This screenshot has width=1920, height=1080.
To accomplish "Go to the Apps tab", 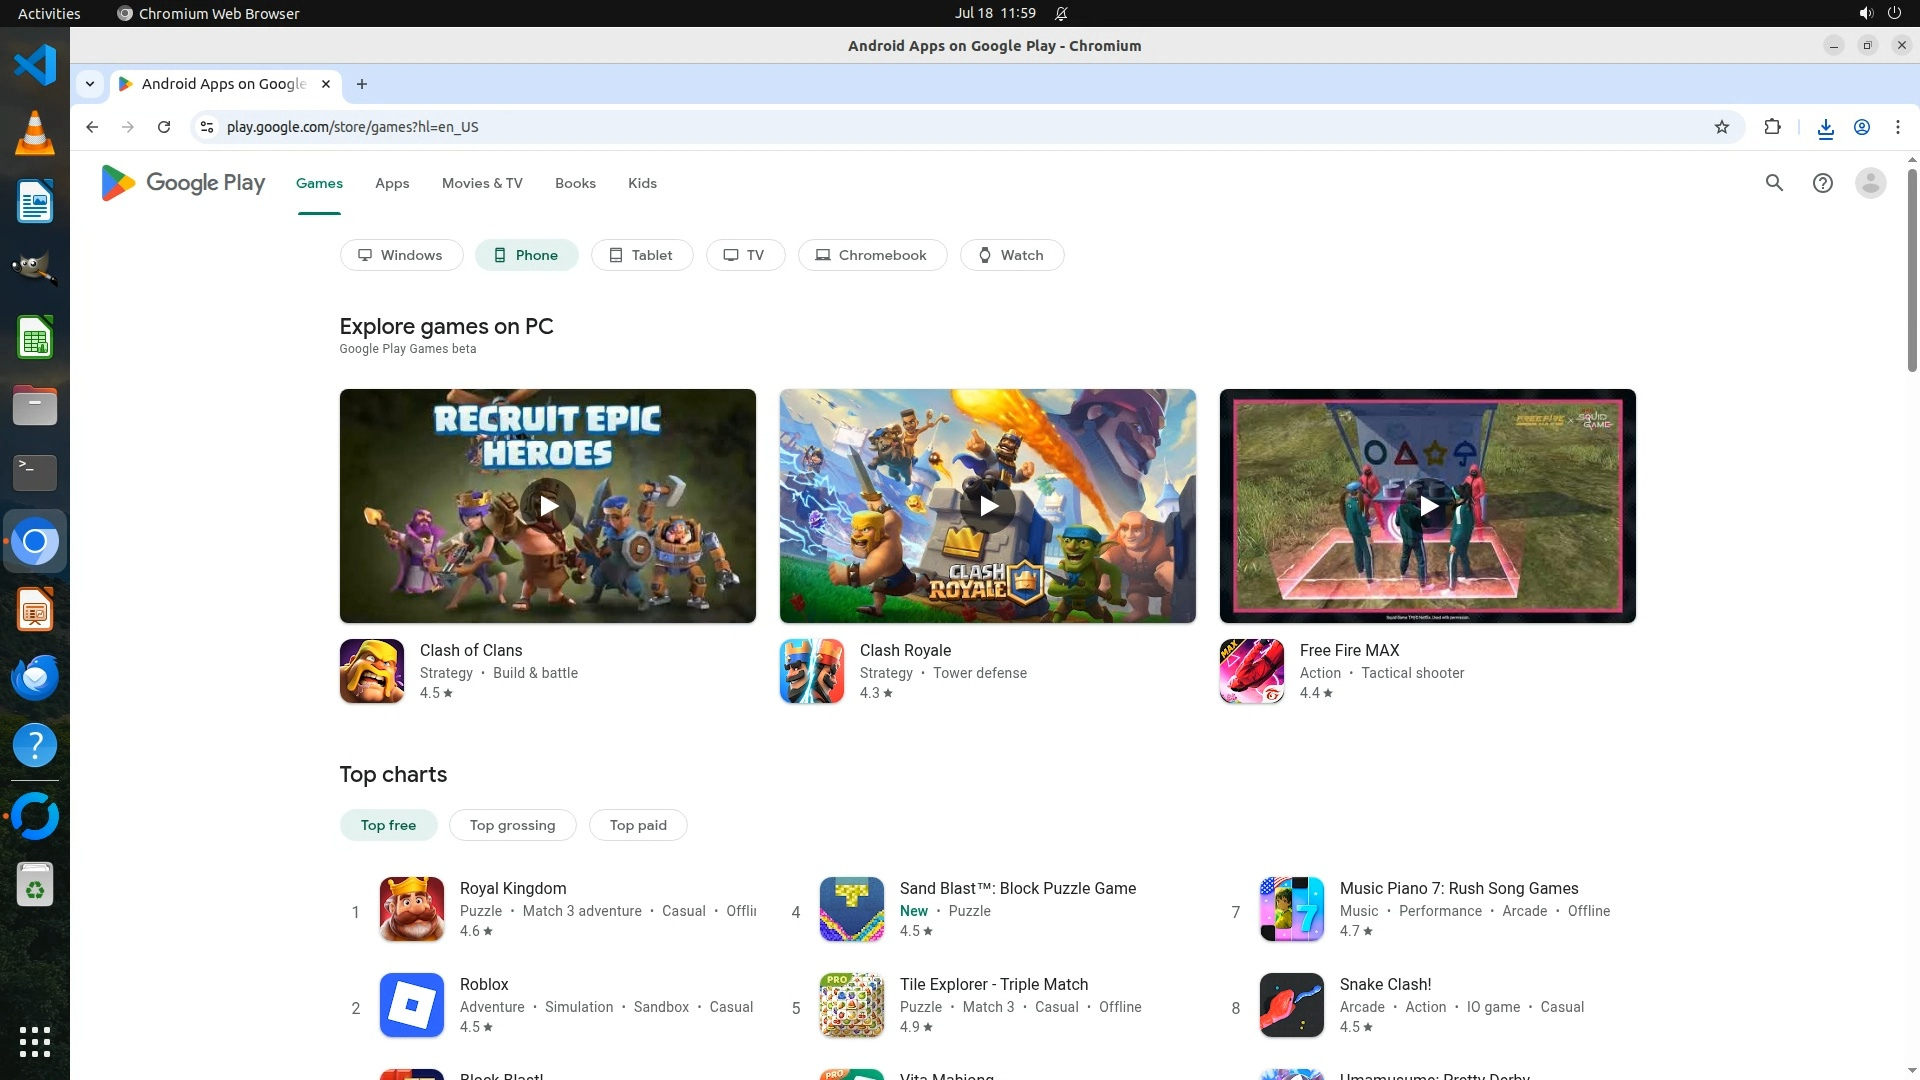I will (x=392, y=183).
